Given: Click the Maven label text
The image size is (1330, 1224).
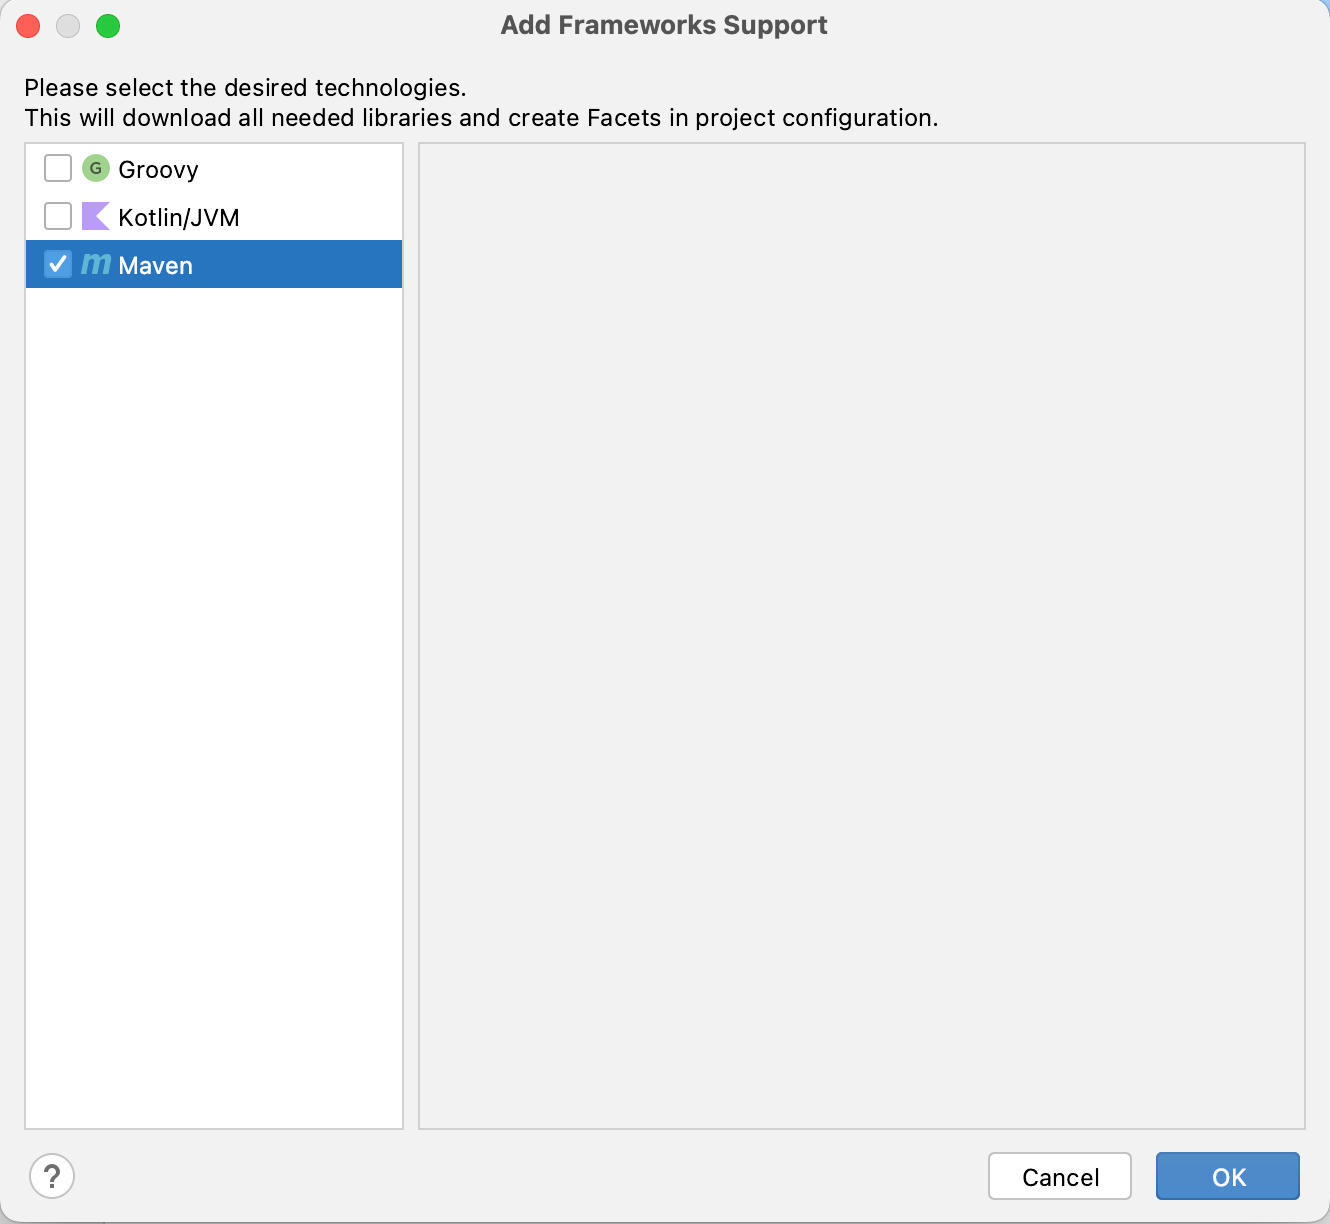Looking at the screenshot, I should click(156, 265).
